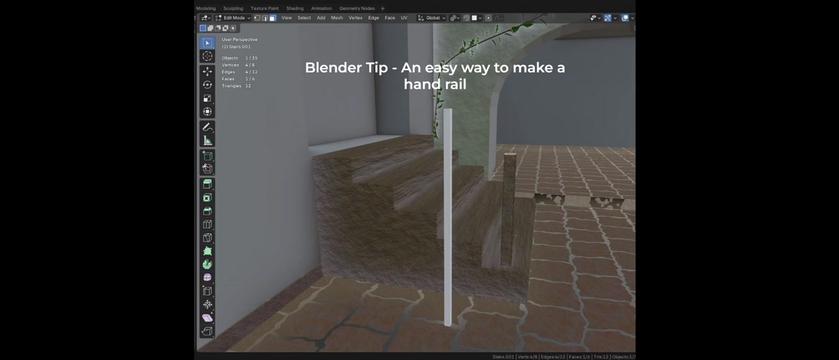
Task: Open the Vertex menu
Action: click(355, 18)
